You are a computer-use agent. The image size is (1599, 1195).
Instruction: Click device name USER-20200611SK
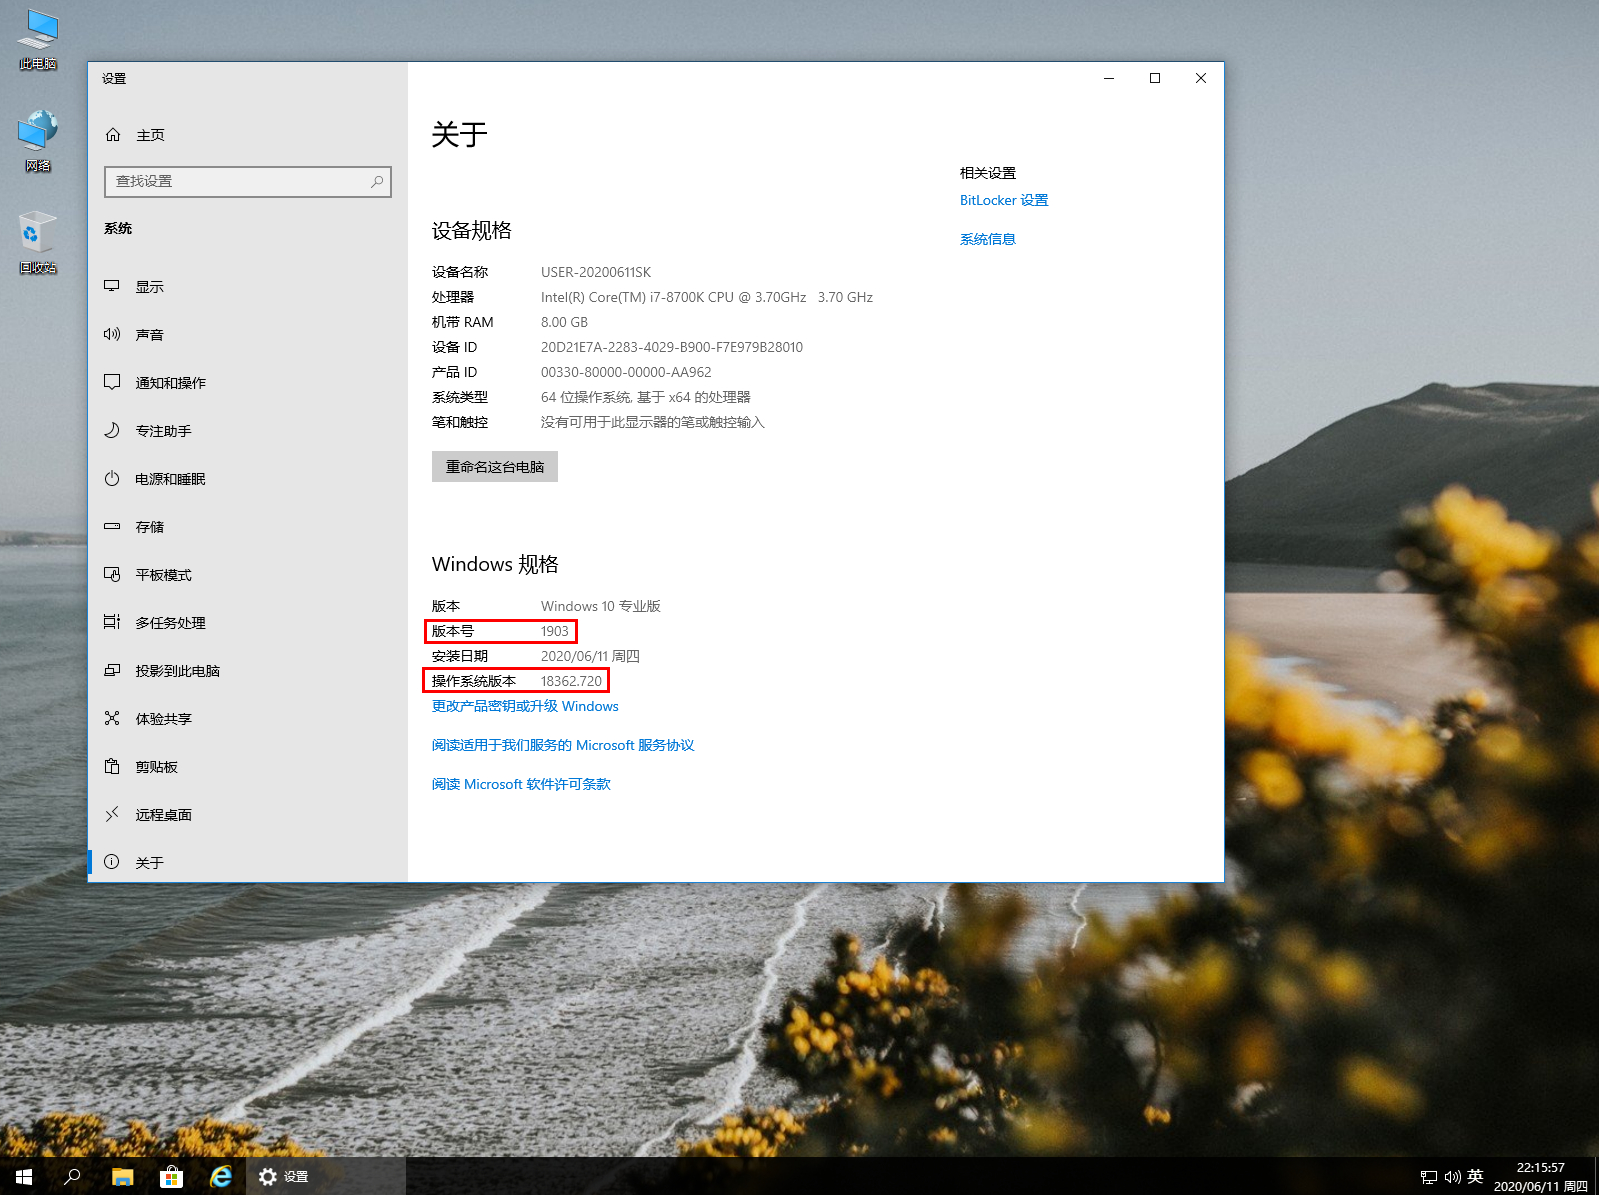coord(596,272)
